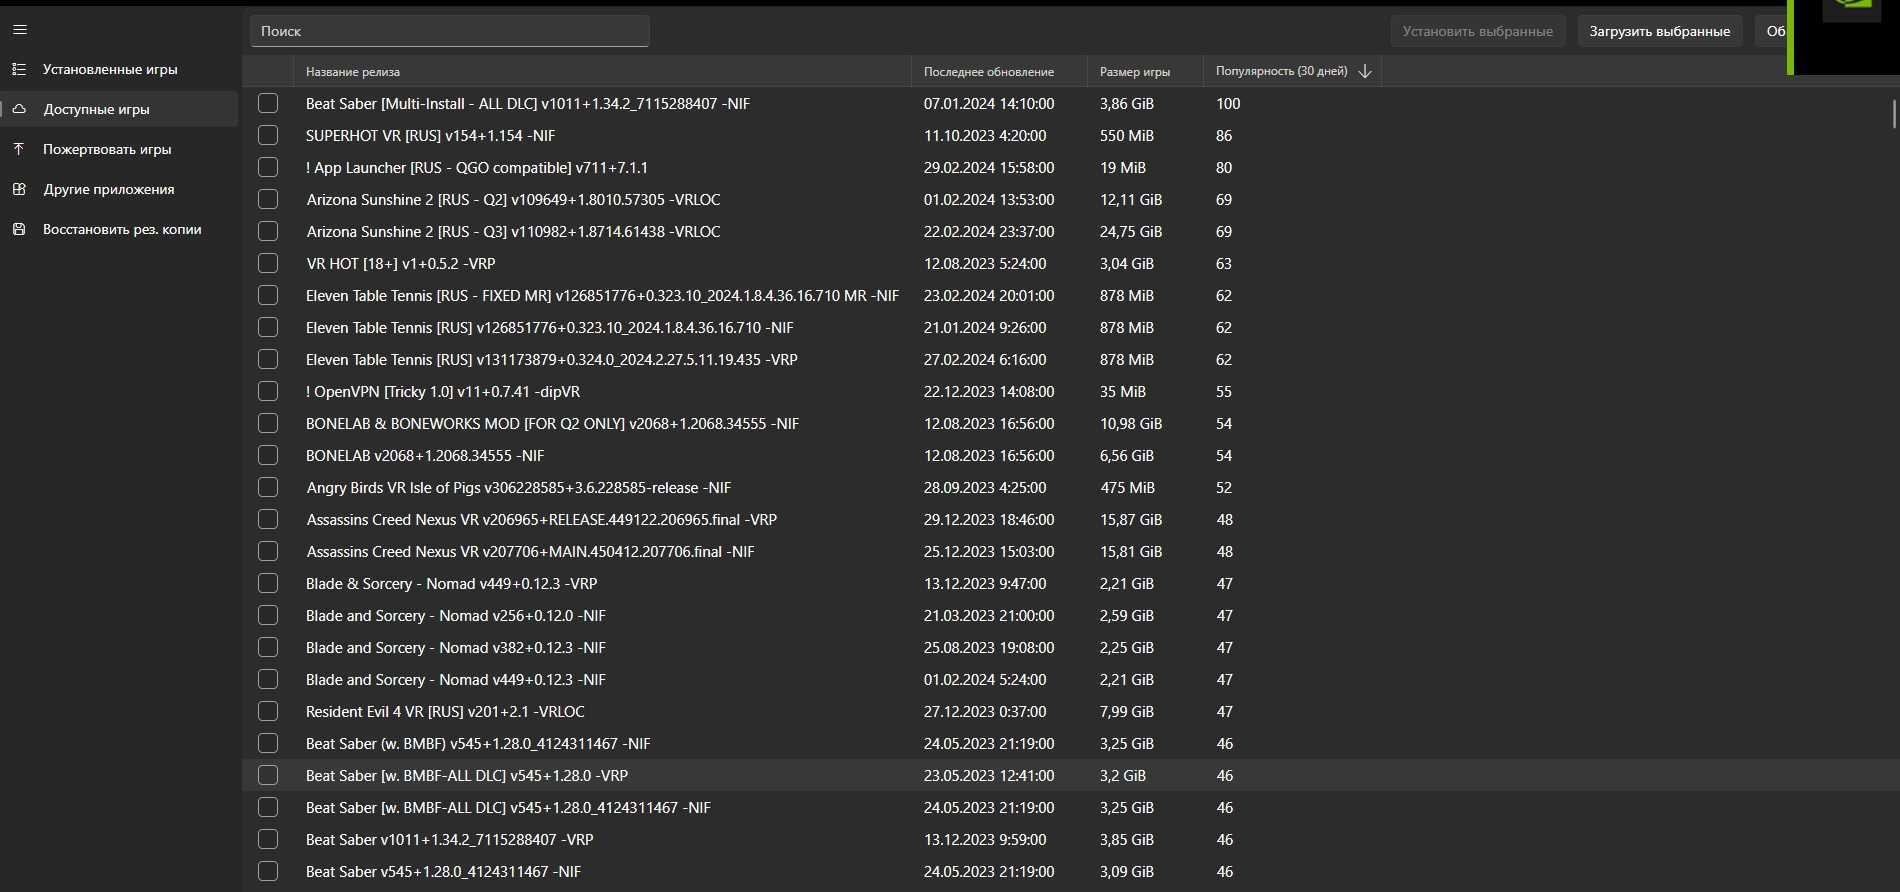This screenshot has width=1900, height=892.
Task: Open Пожертвовать игры section
Action: 119,149
